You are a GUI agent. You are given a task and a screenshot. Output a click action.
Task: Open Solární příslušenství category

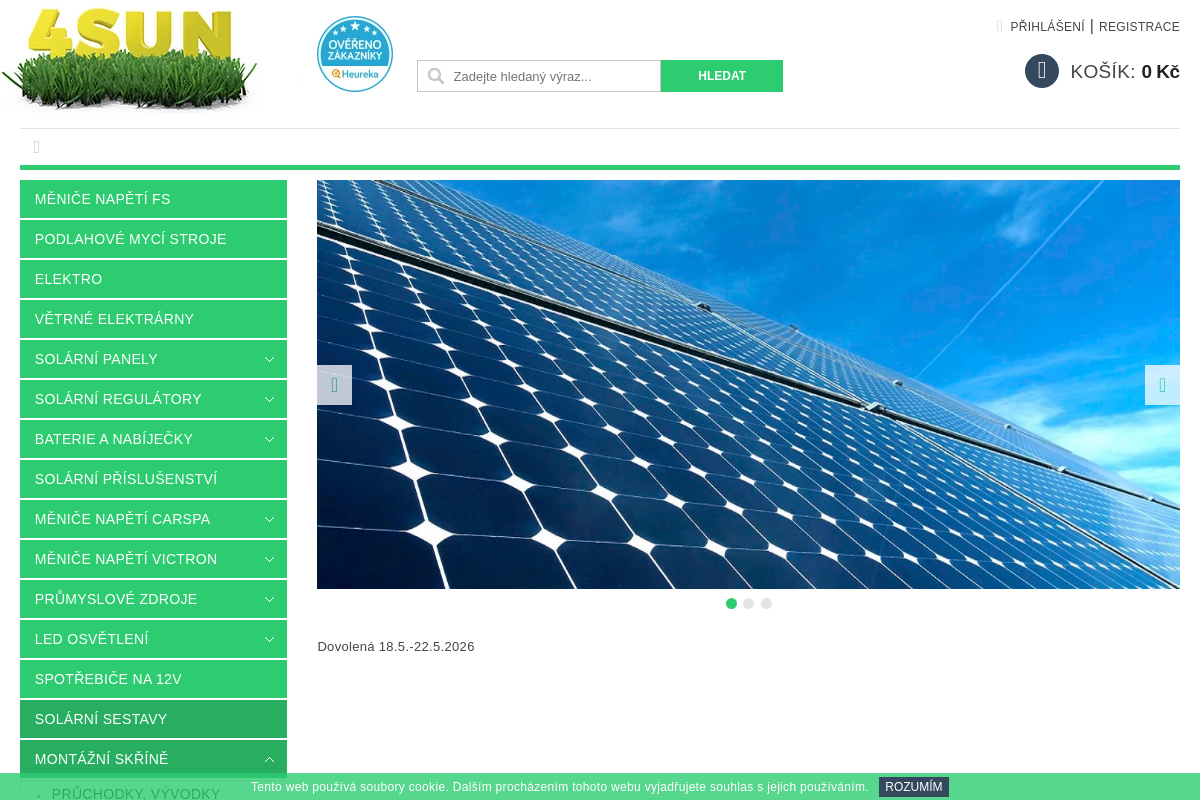coord(153,479)
